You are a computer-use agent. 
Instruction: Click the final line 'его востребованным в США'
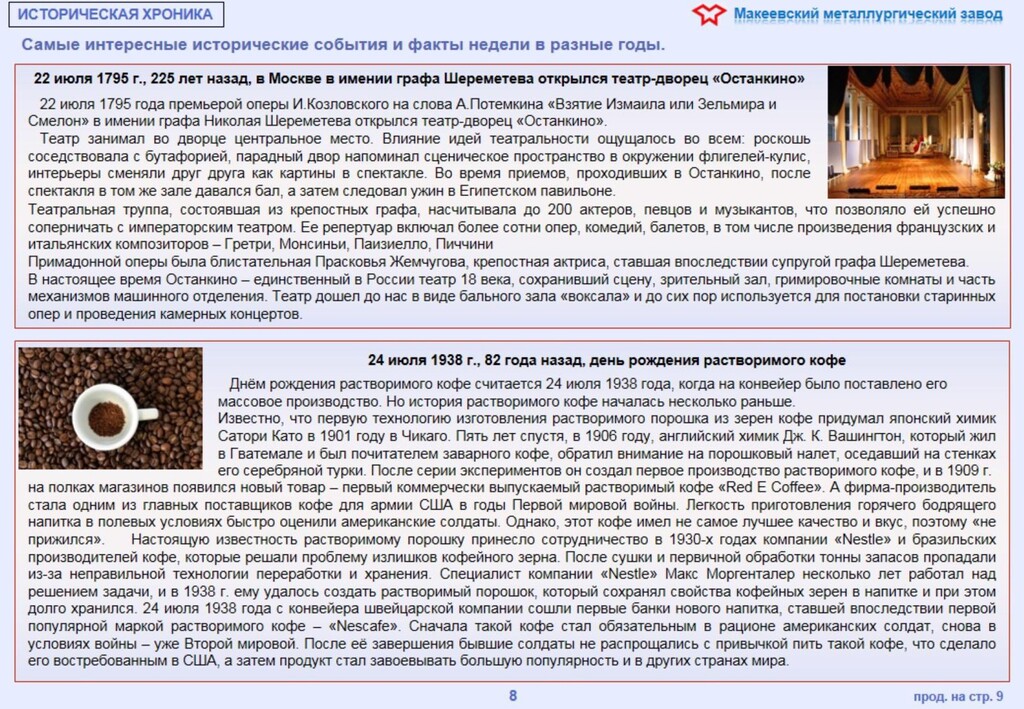click(x=409, y=661)
